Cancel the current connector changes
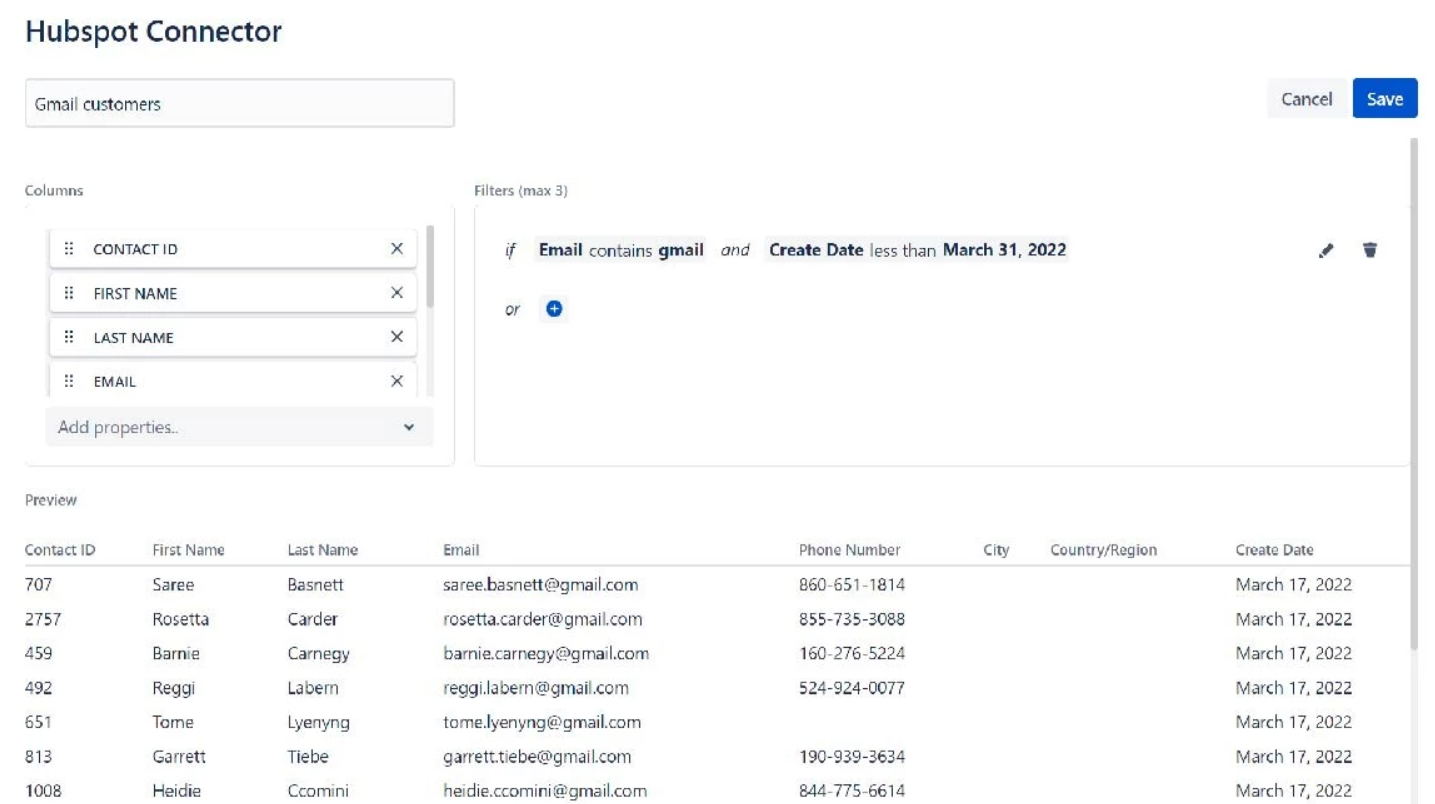The image size is (1435, 804). tap(1307, 99)
